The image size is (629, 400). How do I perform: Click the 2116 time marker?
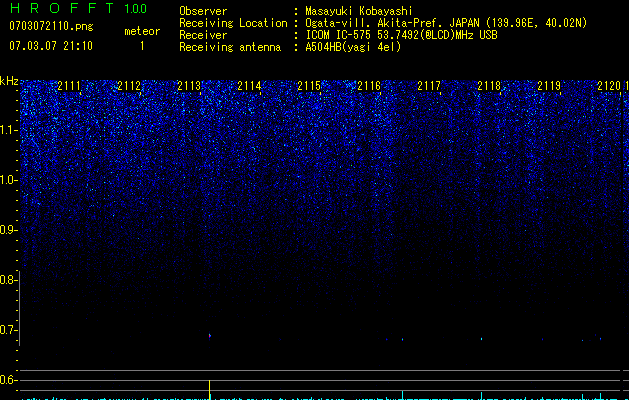369,86
